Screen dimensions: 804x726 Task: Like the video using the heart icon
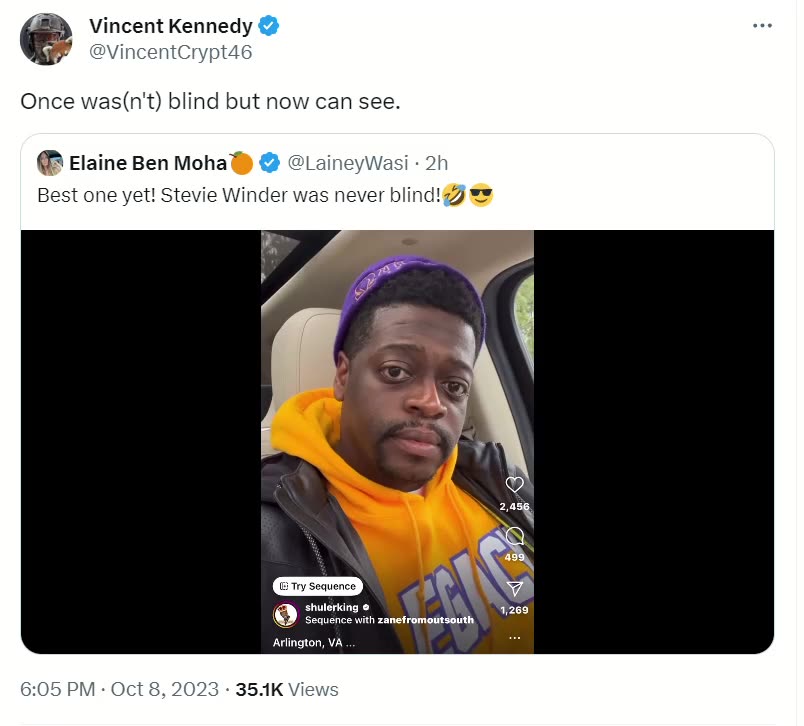[x=515, y=485]
